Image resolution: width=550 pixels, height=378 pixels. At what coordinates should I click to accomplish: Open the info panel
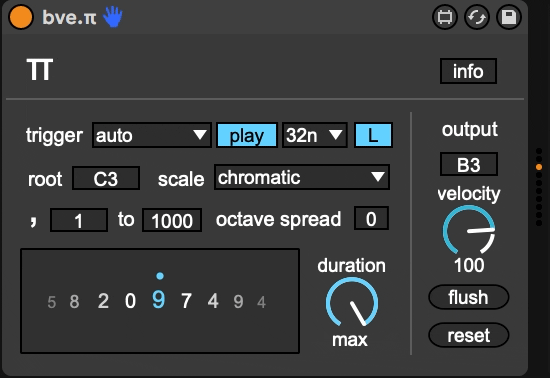coord(468,71)
